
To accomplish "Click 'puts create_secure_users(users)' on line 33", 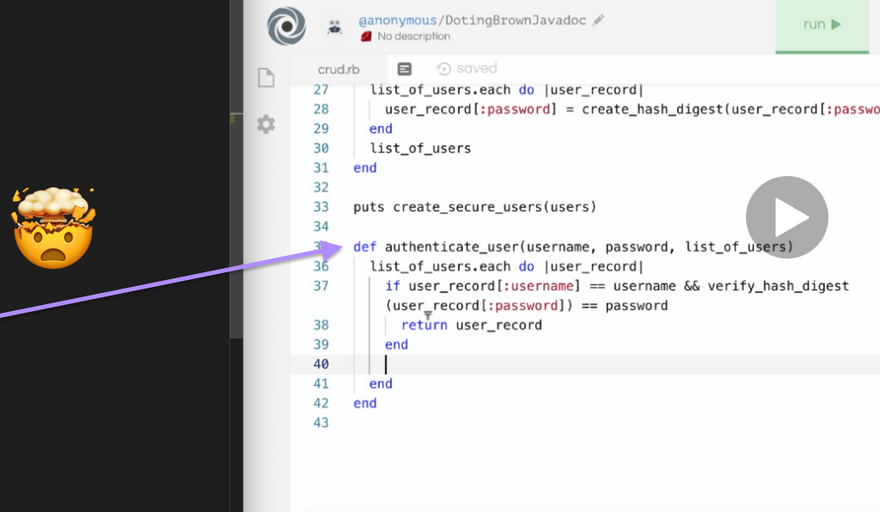I will point(474,207).
